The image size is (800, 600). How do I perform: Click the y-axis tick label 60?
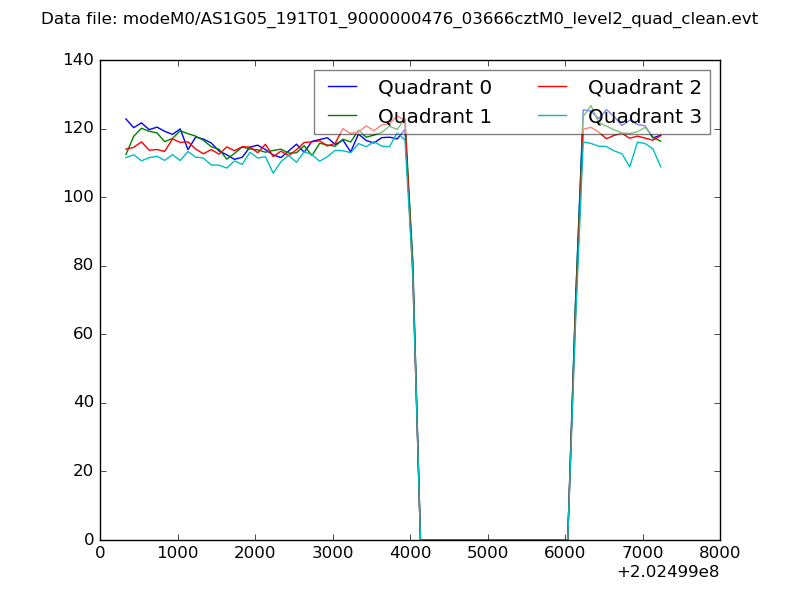(87, 334)
